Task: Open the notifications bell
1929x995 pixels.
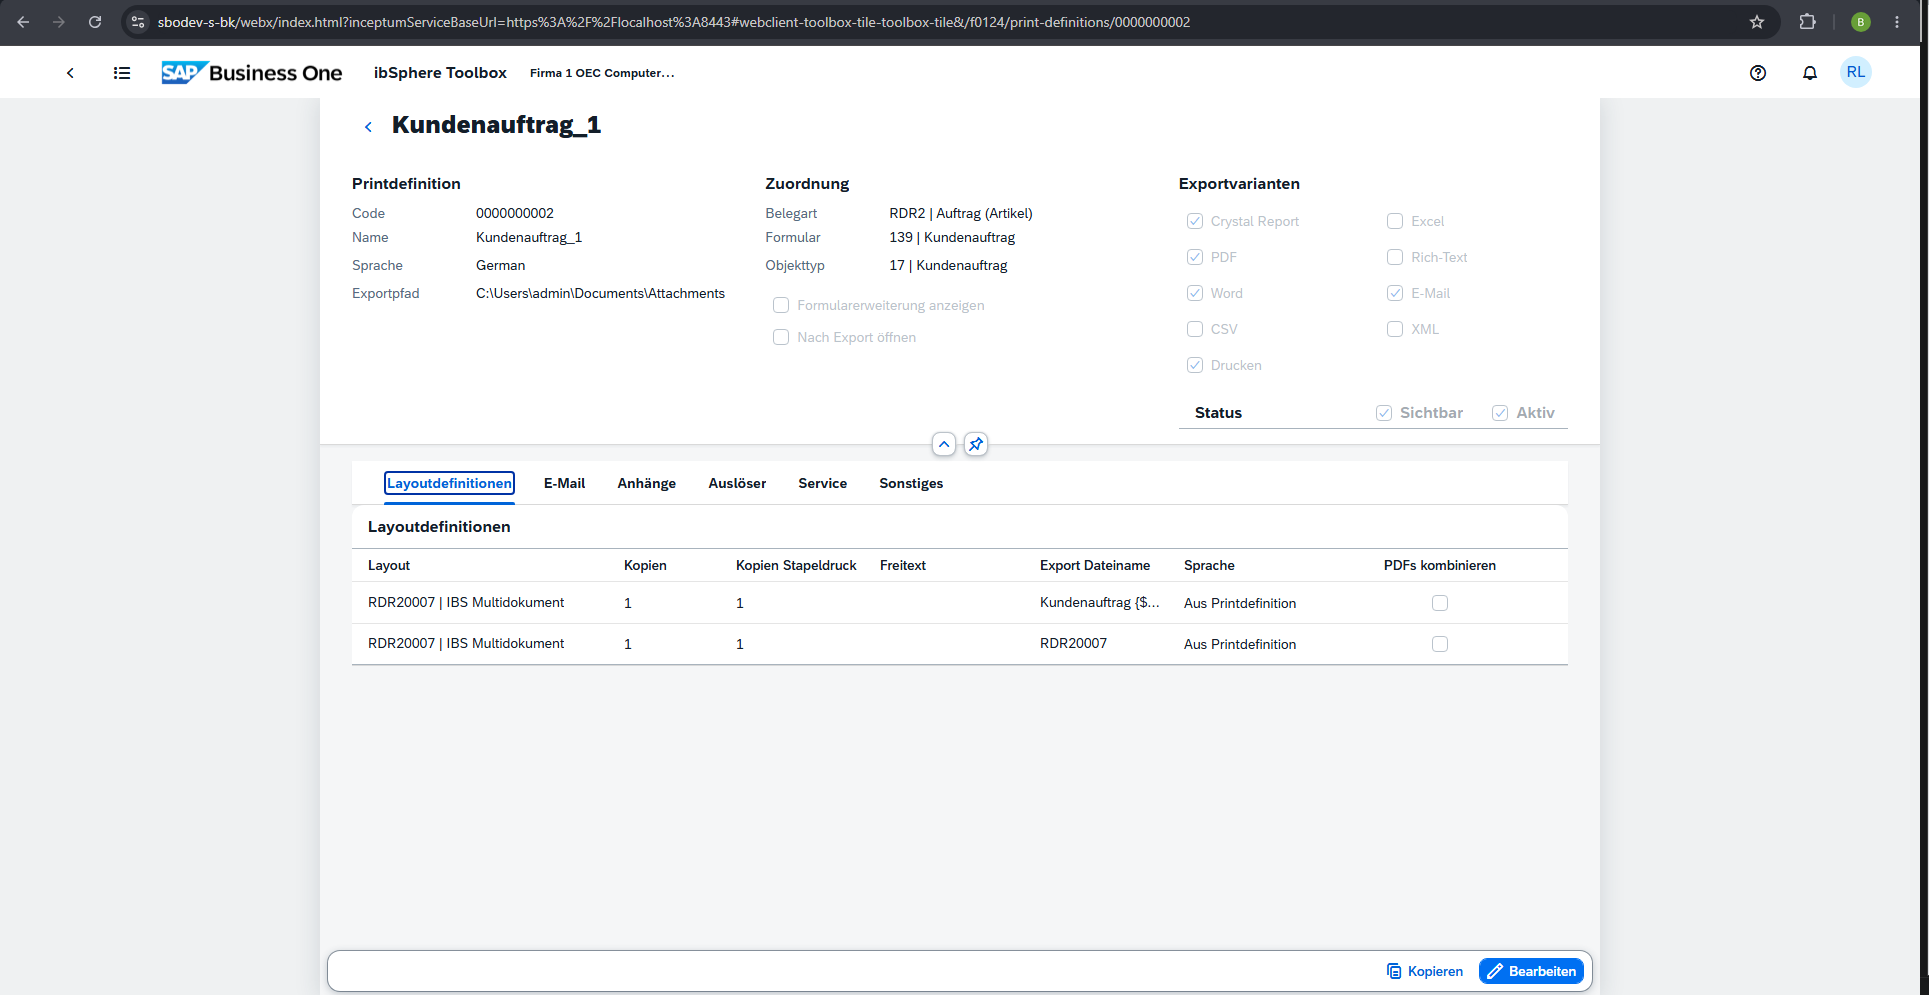Action: (1810, 73)
